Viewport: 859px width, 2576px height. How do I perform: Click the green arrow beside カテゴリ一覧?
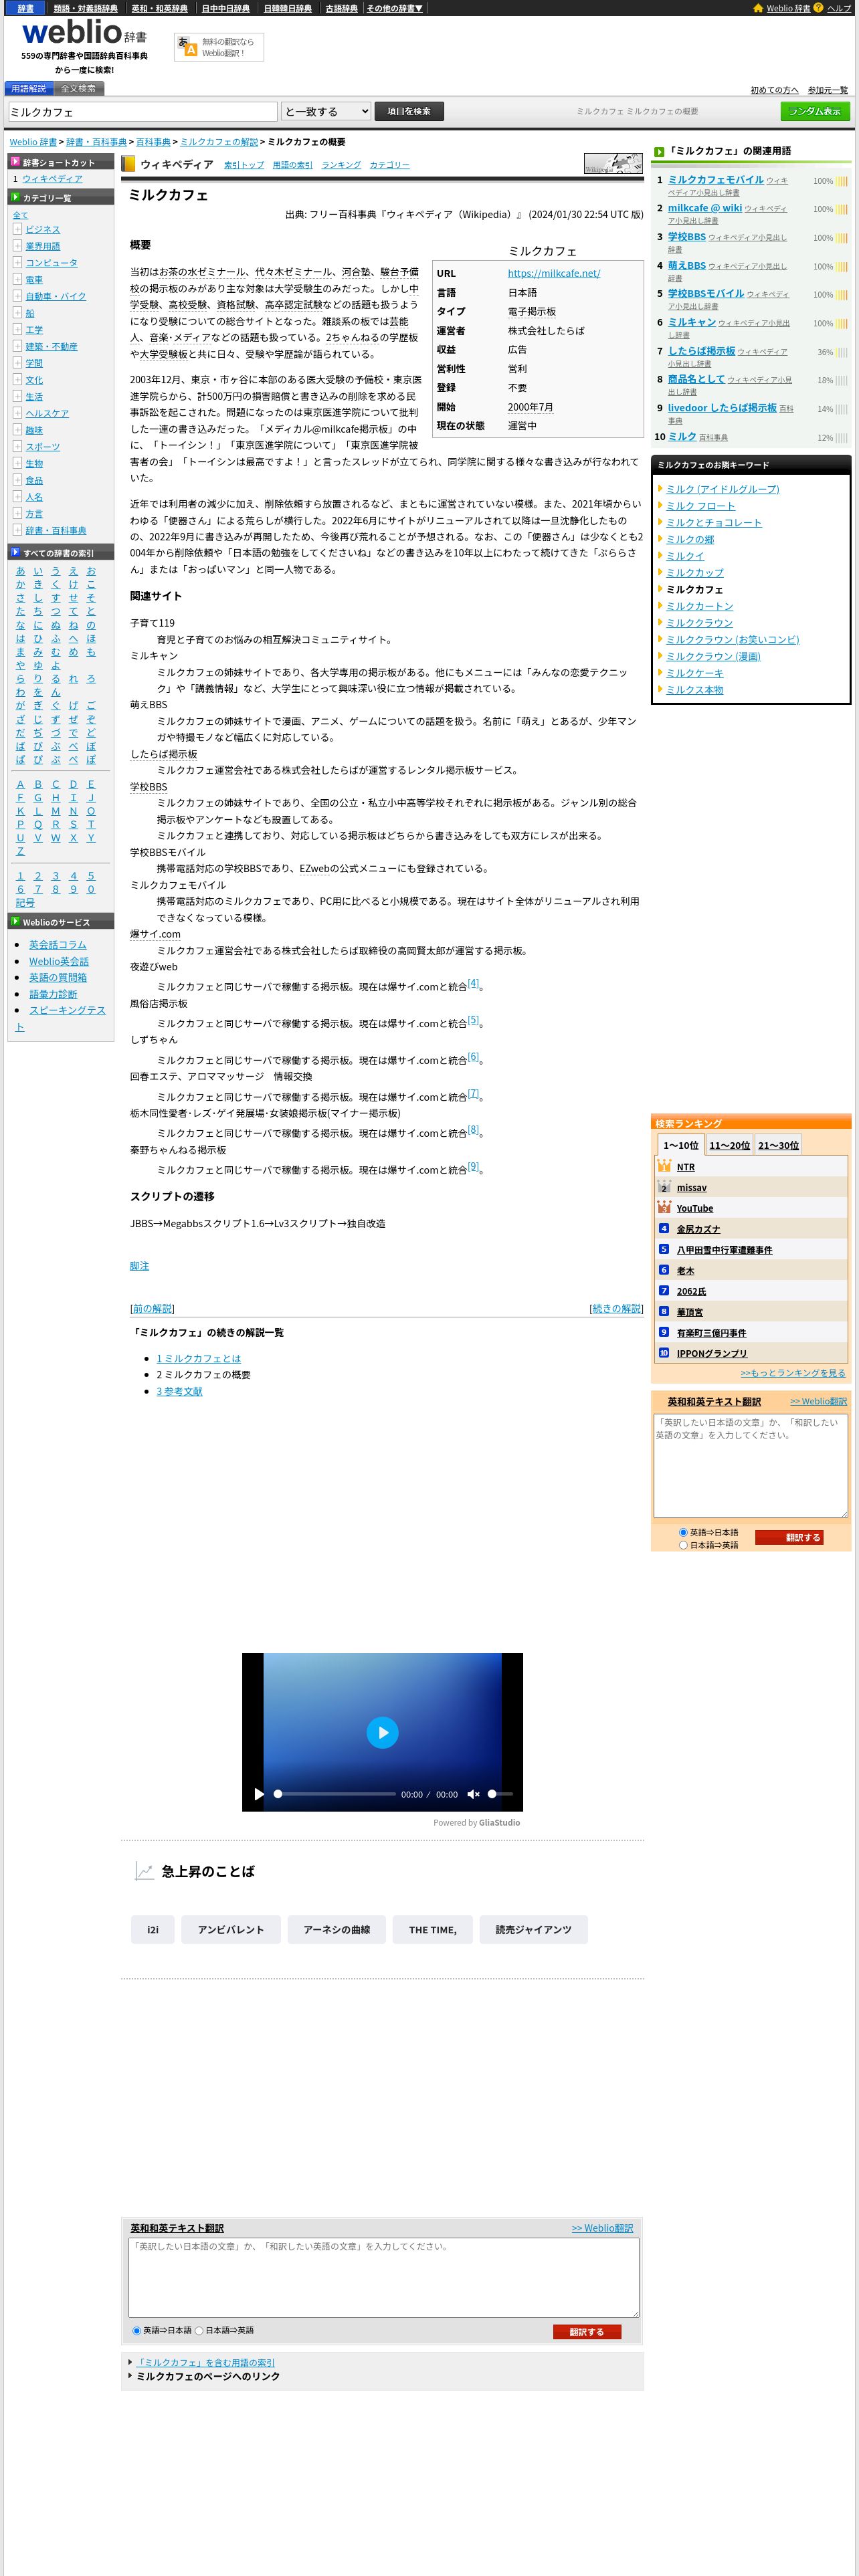[15, 198]
